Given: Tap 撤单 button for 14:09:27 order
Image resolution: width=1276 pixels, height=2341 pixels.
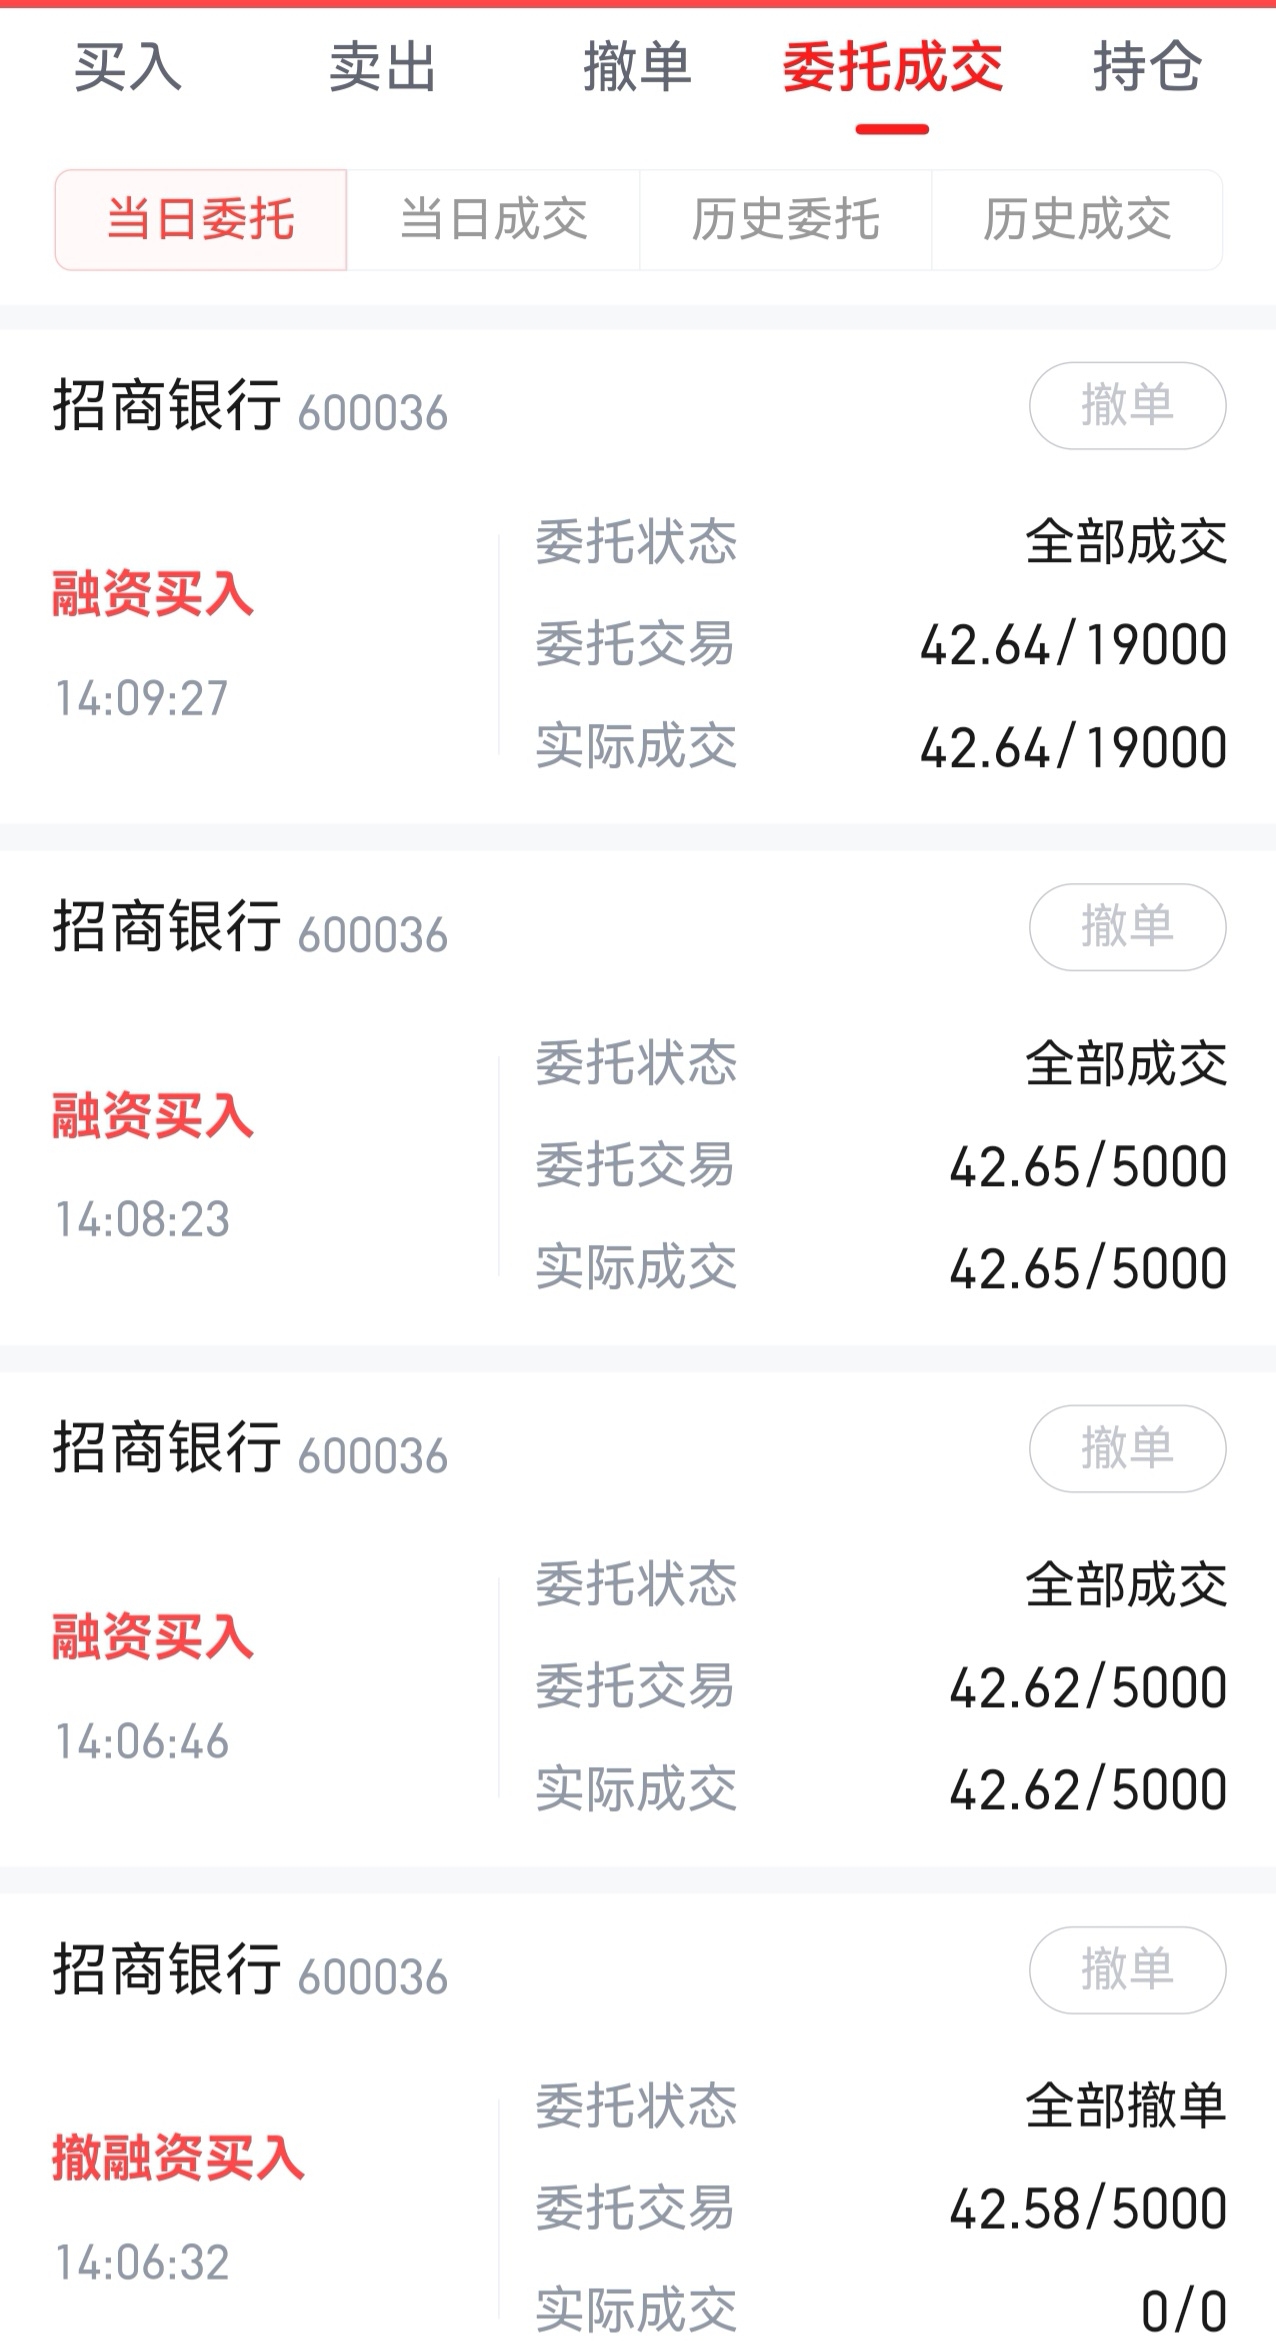Looking at the screenshot, I should tap(1127, 405).
